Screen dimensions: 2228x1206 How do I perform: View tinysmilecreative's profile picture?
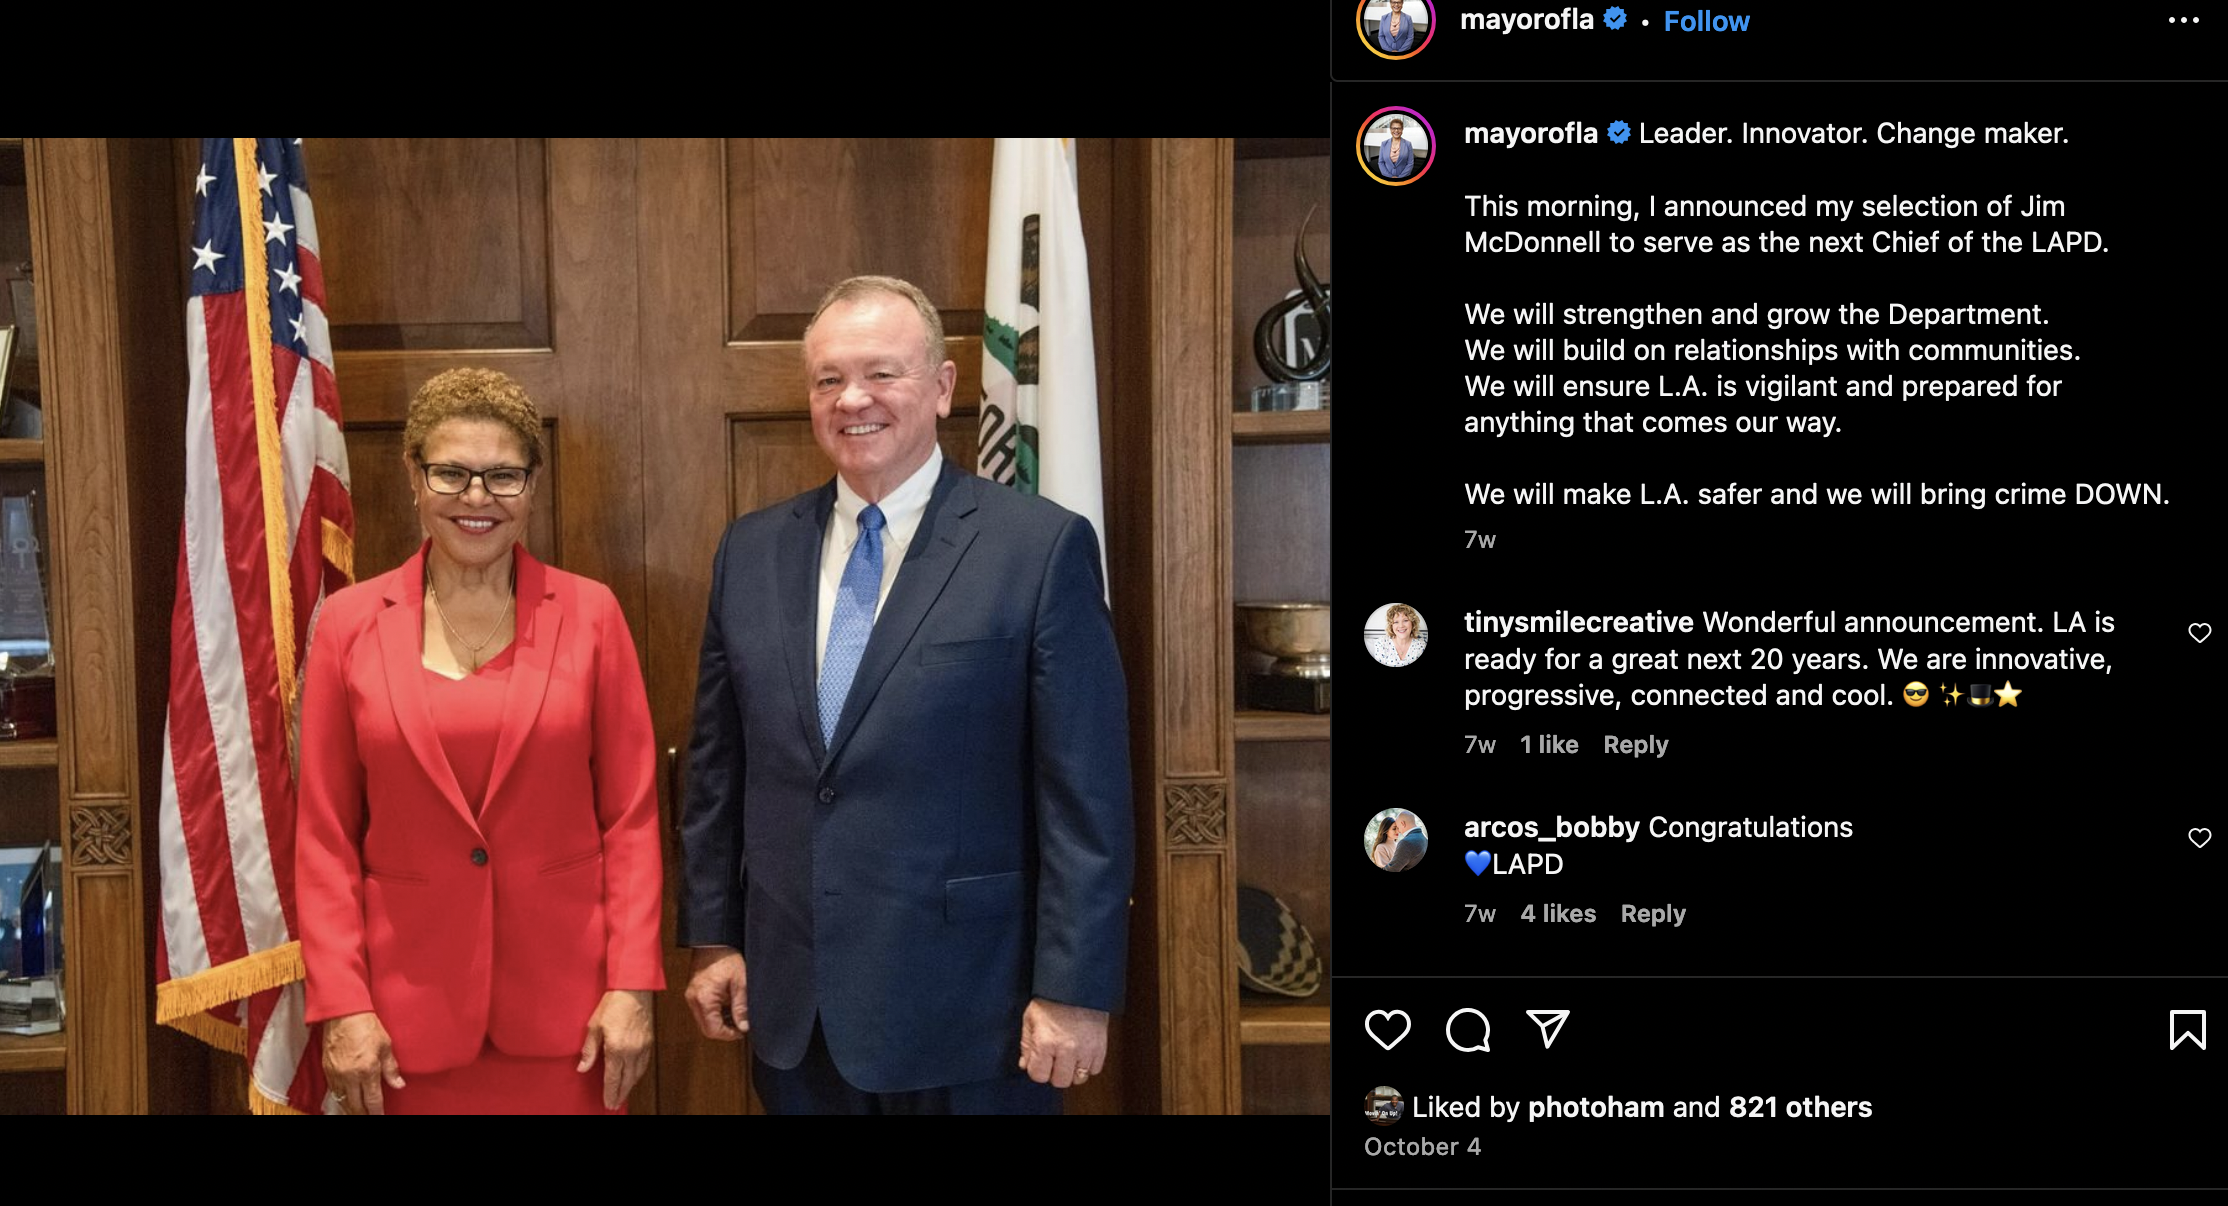1395,635
